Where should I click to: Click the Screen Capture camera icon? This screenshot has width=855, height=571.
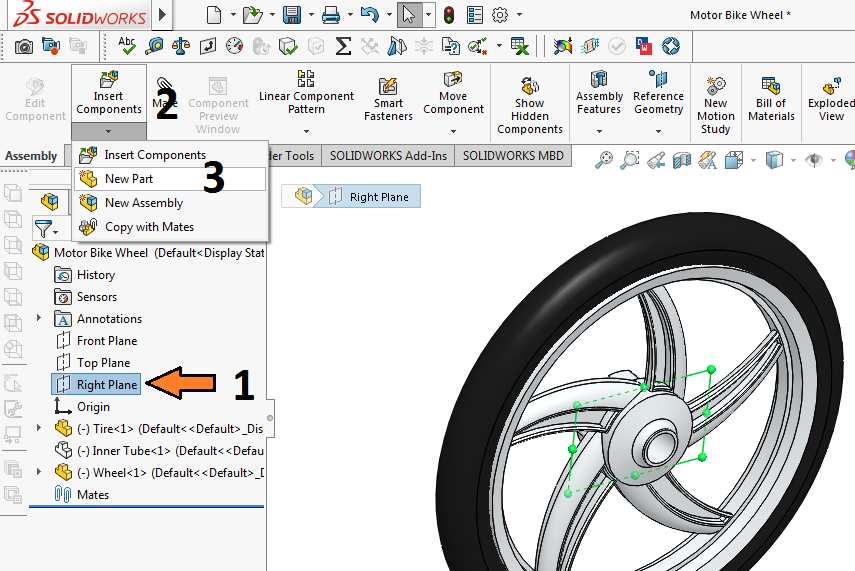(x=23, y=46)
